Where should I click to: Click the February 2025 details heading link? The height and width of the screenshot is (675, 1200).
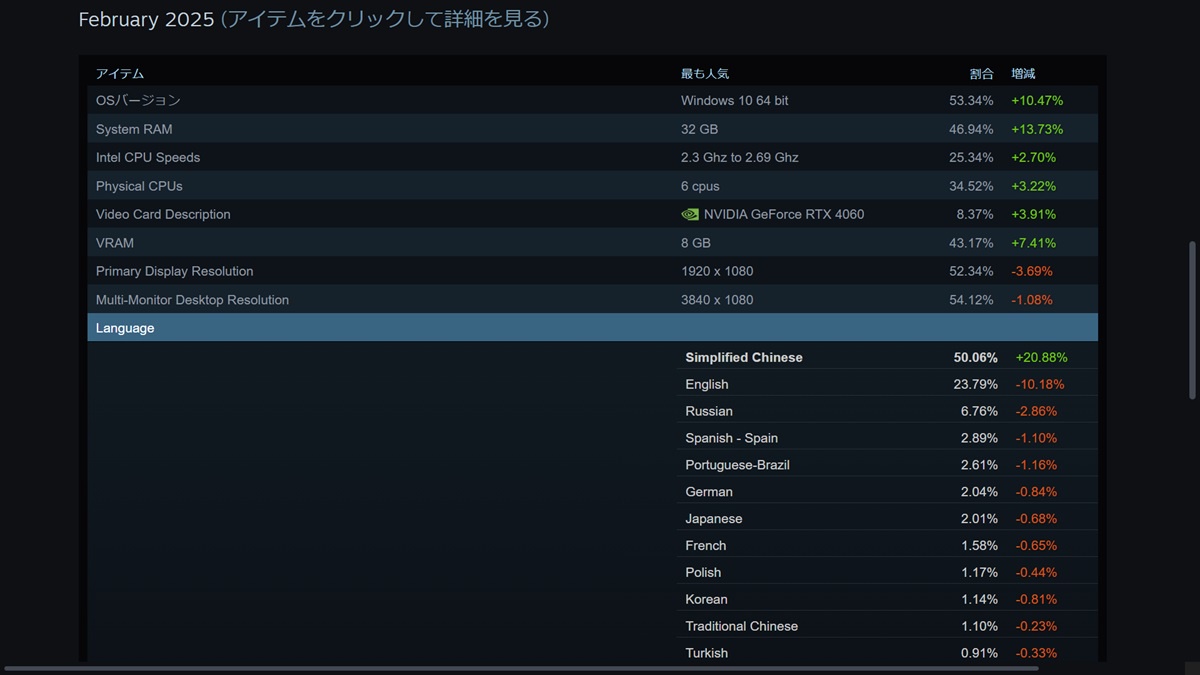coord(313,19)
